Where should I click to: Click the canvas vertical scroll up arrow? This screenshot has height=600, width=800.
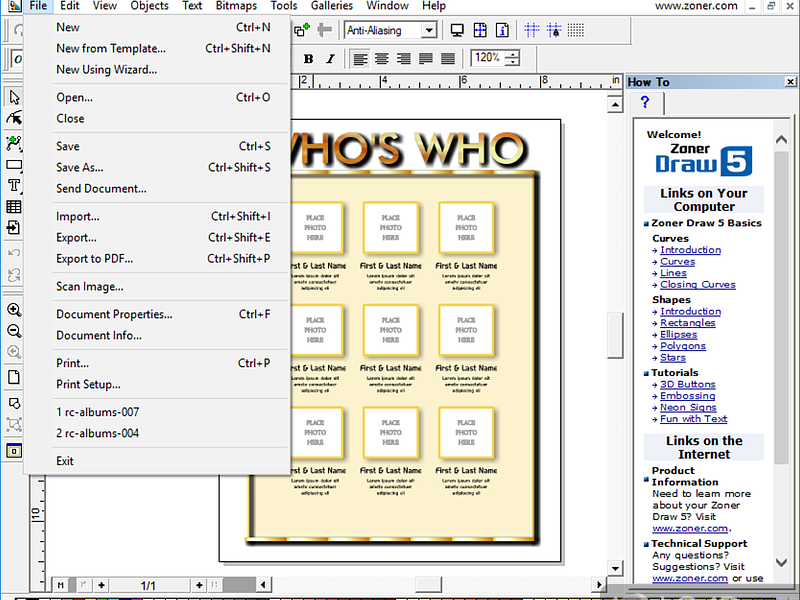[615, 105]
